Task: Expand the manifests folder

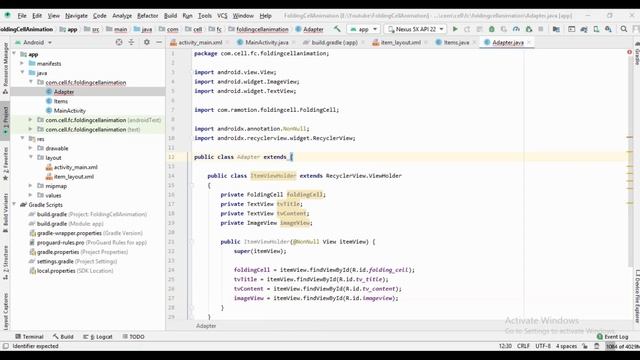Action: click(x=22, y=63)
